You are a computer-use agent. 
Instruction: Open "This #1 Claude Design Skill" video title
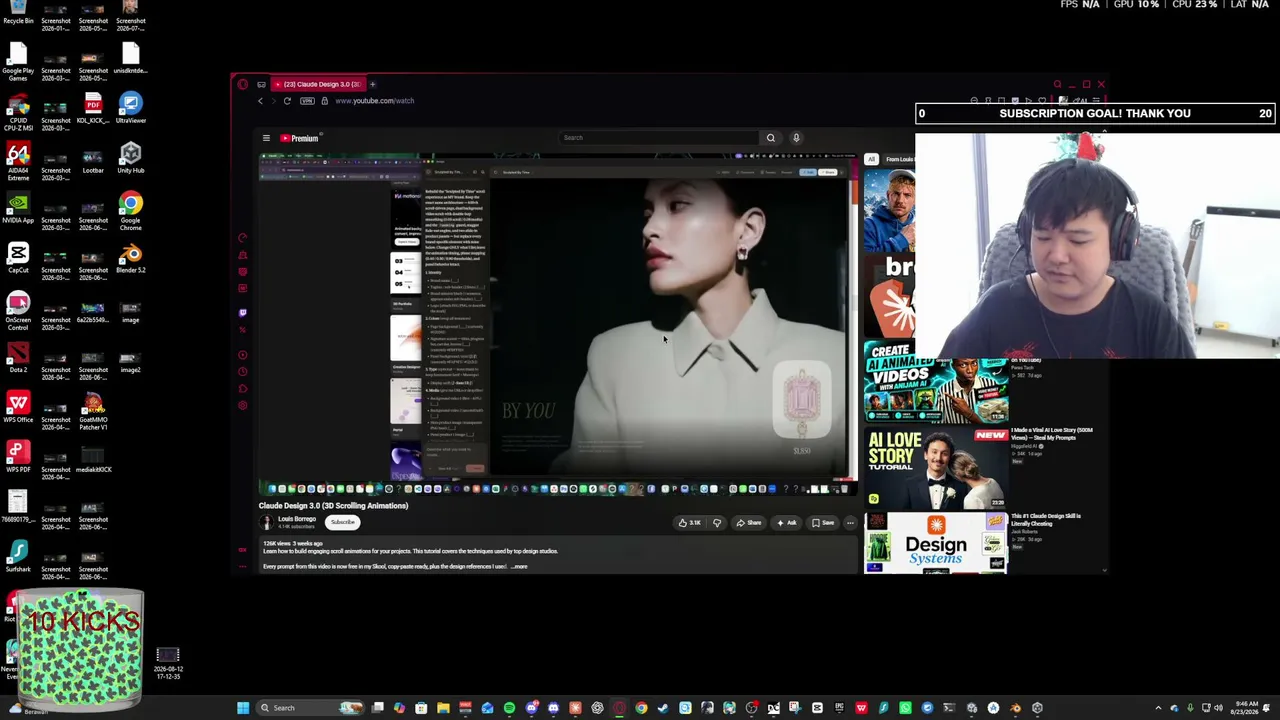click(1046, 520)
